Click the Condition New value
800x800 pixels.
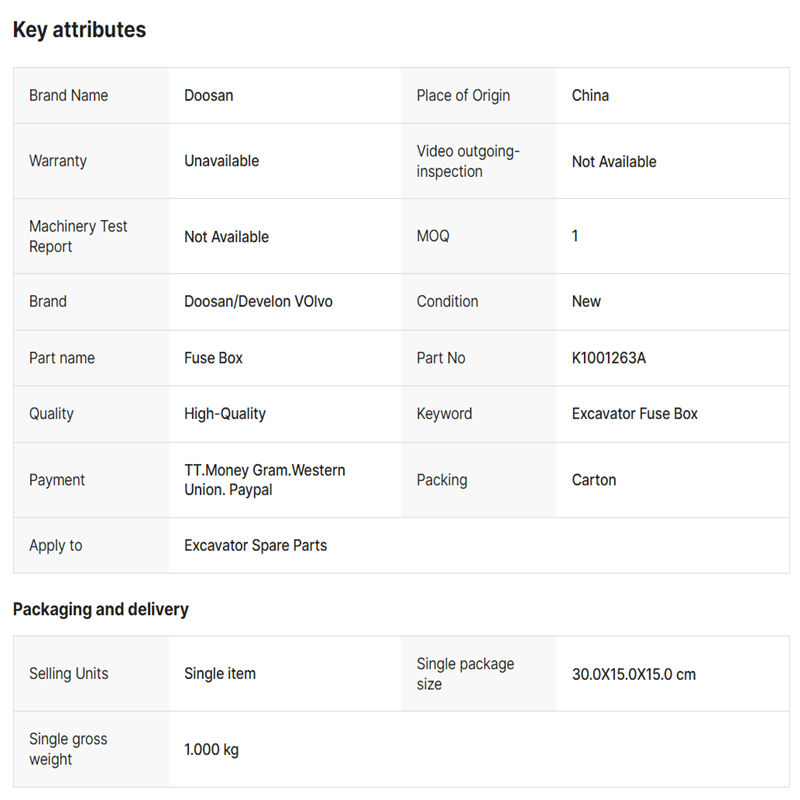pos(586,301)
